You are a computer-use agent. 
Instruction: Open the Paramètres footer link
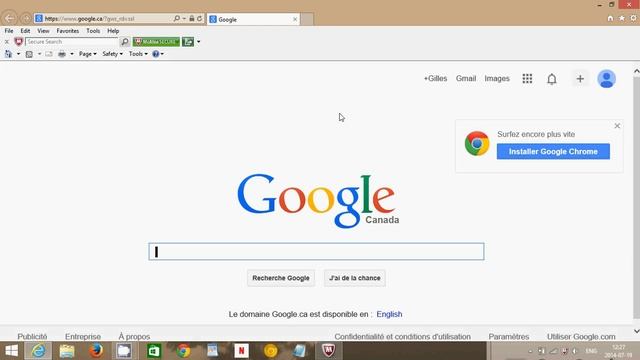(x=509, y=336)
